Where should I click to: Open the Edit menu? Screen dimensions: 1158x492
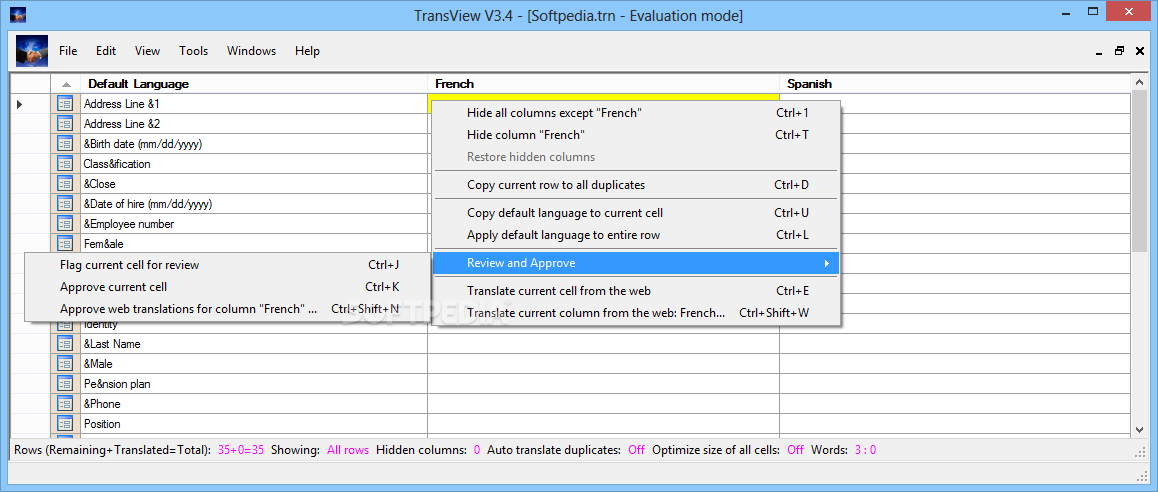click(106, 51)
